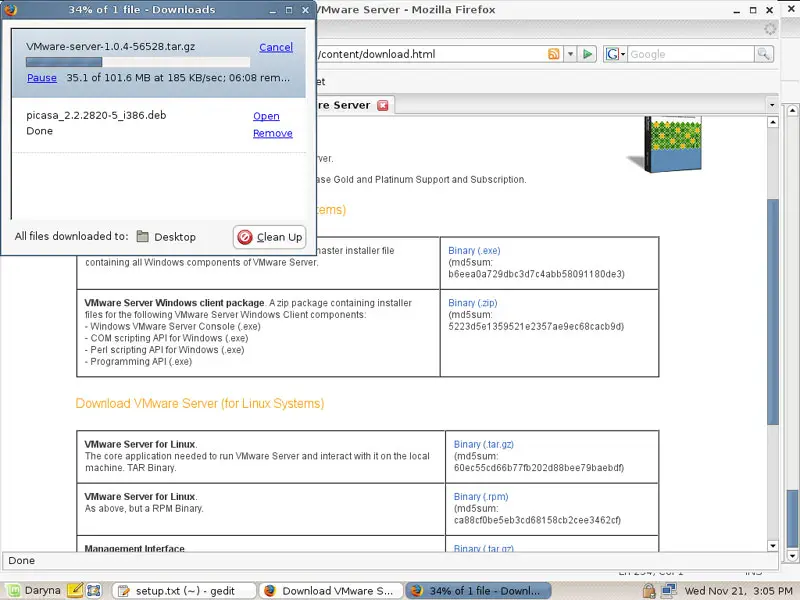800x600 pixels.
Task: Switch to setup.txt gedit taskbar window
Action: 184,591
